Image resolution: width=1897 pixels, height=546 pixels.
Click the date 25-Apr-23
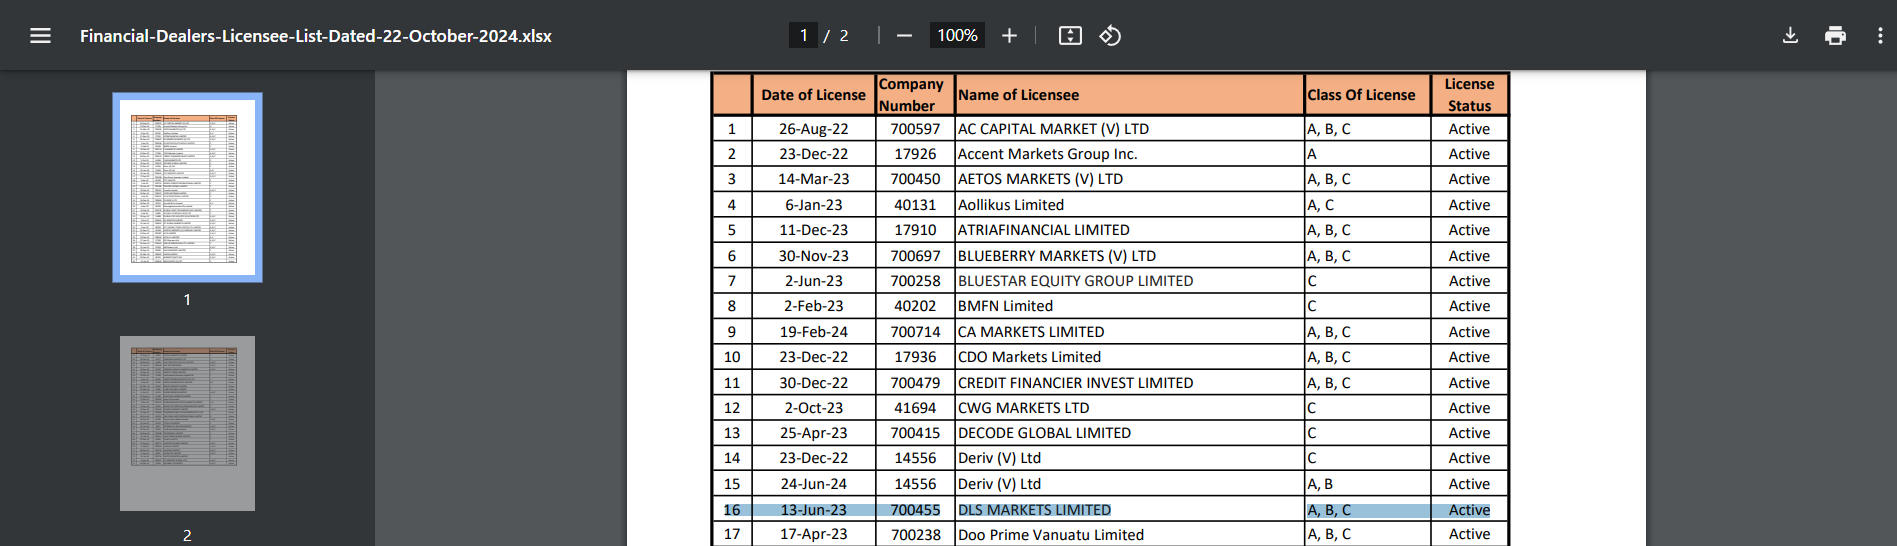coord(813,433)
